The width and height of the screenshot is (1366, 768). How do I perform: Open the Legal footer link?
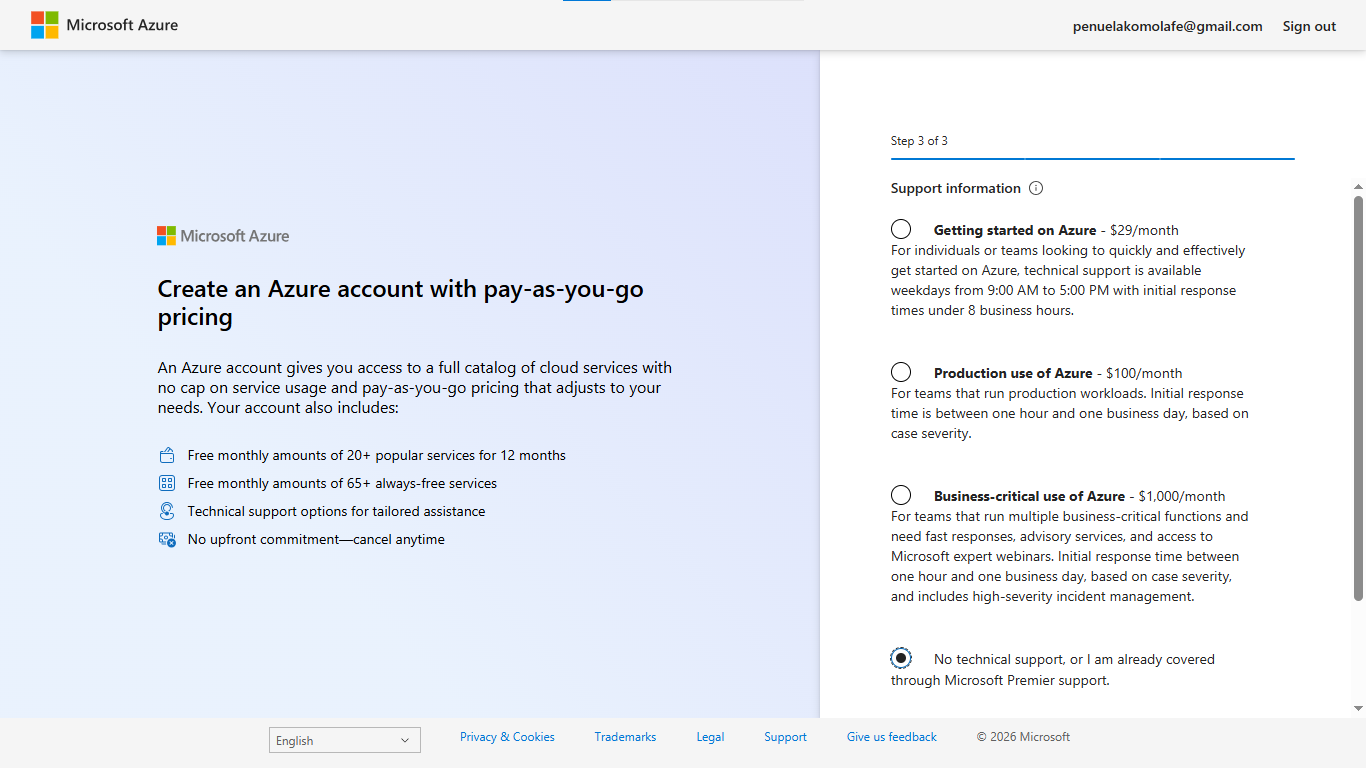click(x=710, y=737)
